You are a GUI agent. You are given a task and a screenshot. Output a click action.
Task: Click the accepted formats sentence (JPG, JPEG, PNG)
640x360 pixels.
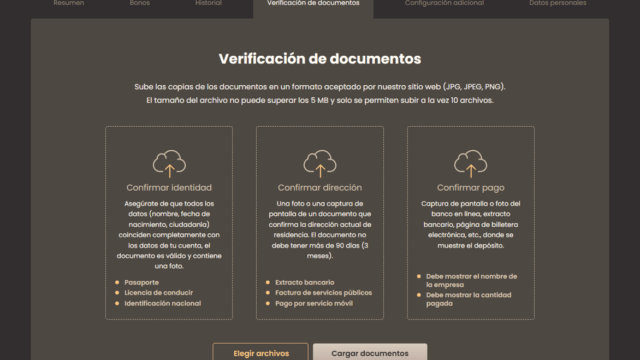point(320,87)
